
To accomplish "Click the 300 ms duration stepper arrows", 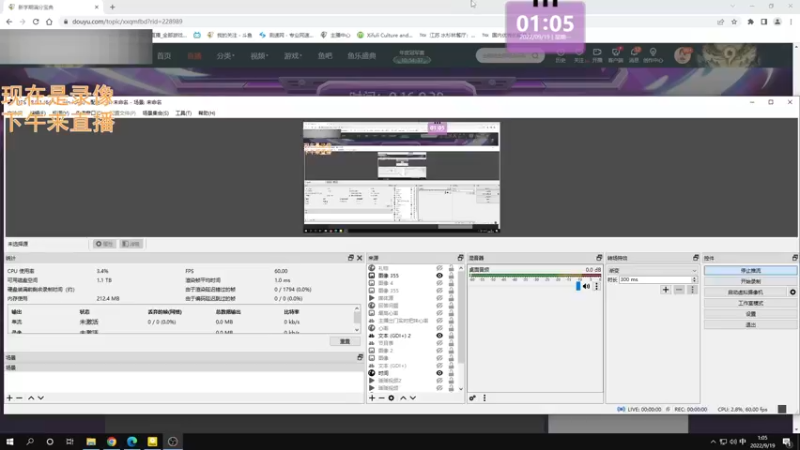I will 694,280.
